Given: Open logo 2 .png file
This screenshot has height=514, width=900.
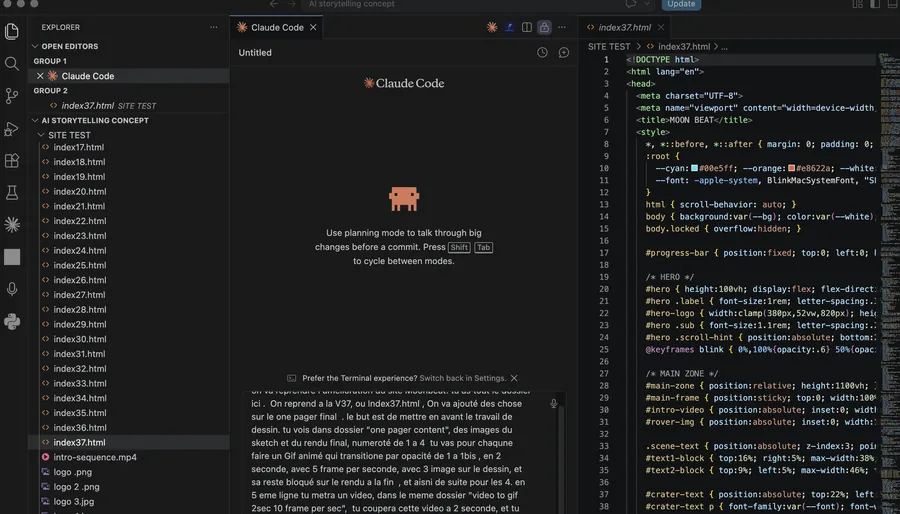Looking at the screenshot, I should [129, 486].
